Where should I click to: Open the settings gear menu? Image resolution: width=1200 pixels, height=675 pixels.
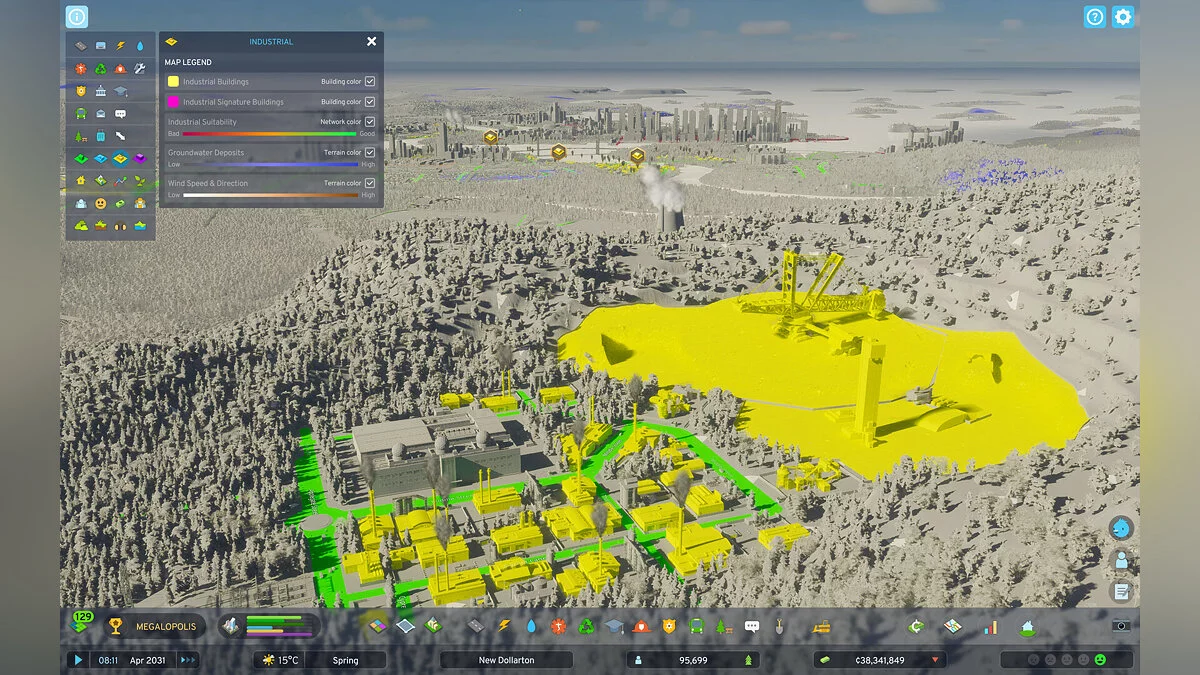click(1123, 17)
